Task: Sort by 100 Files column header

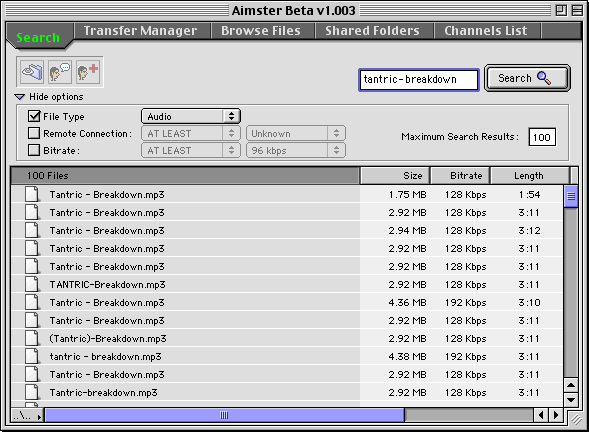Action: (x=185, y=175)
